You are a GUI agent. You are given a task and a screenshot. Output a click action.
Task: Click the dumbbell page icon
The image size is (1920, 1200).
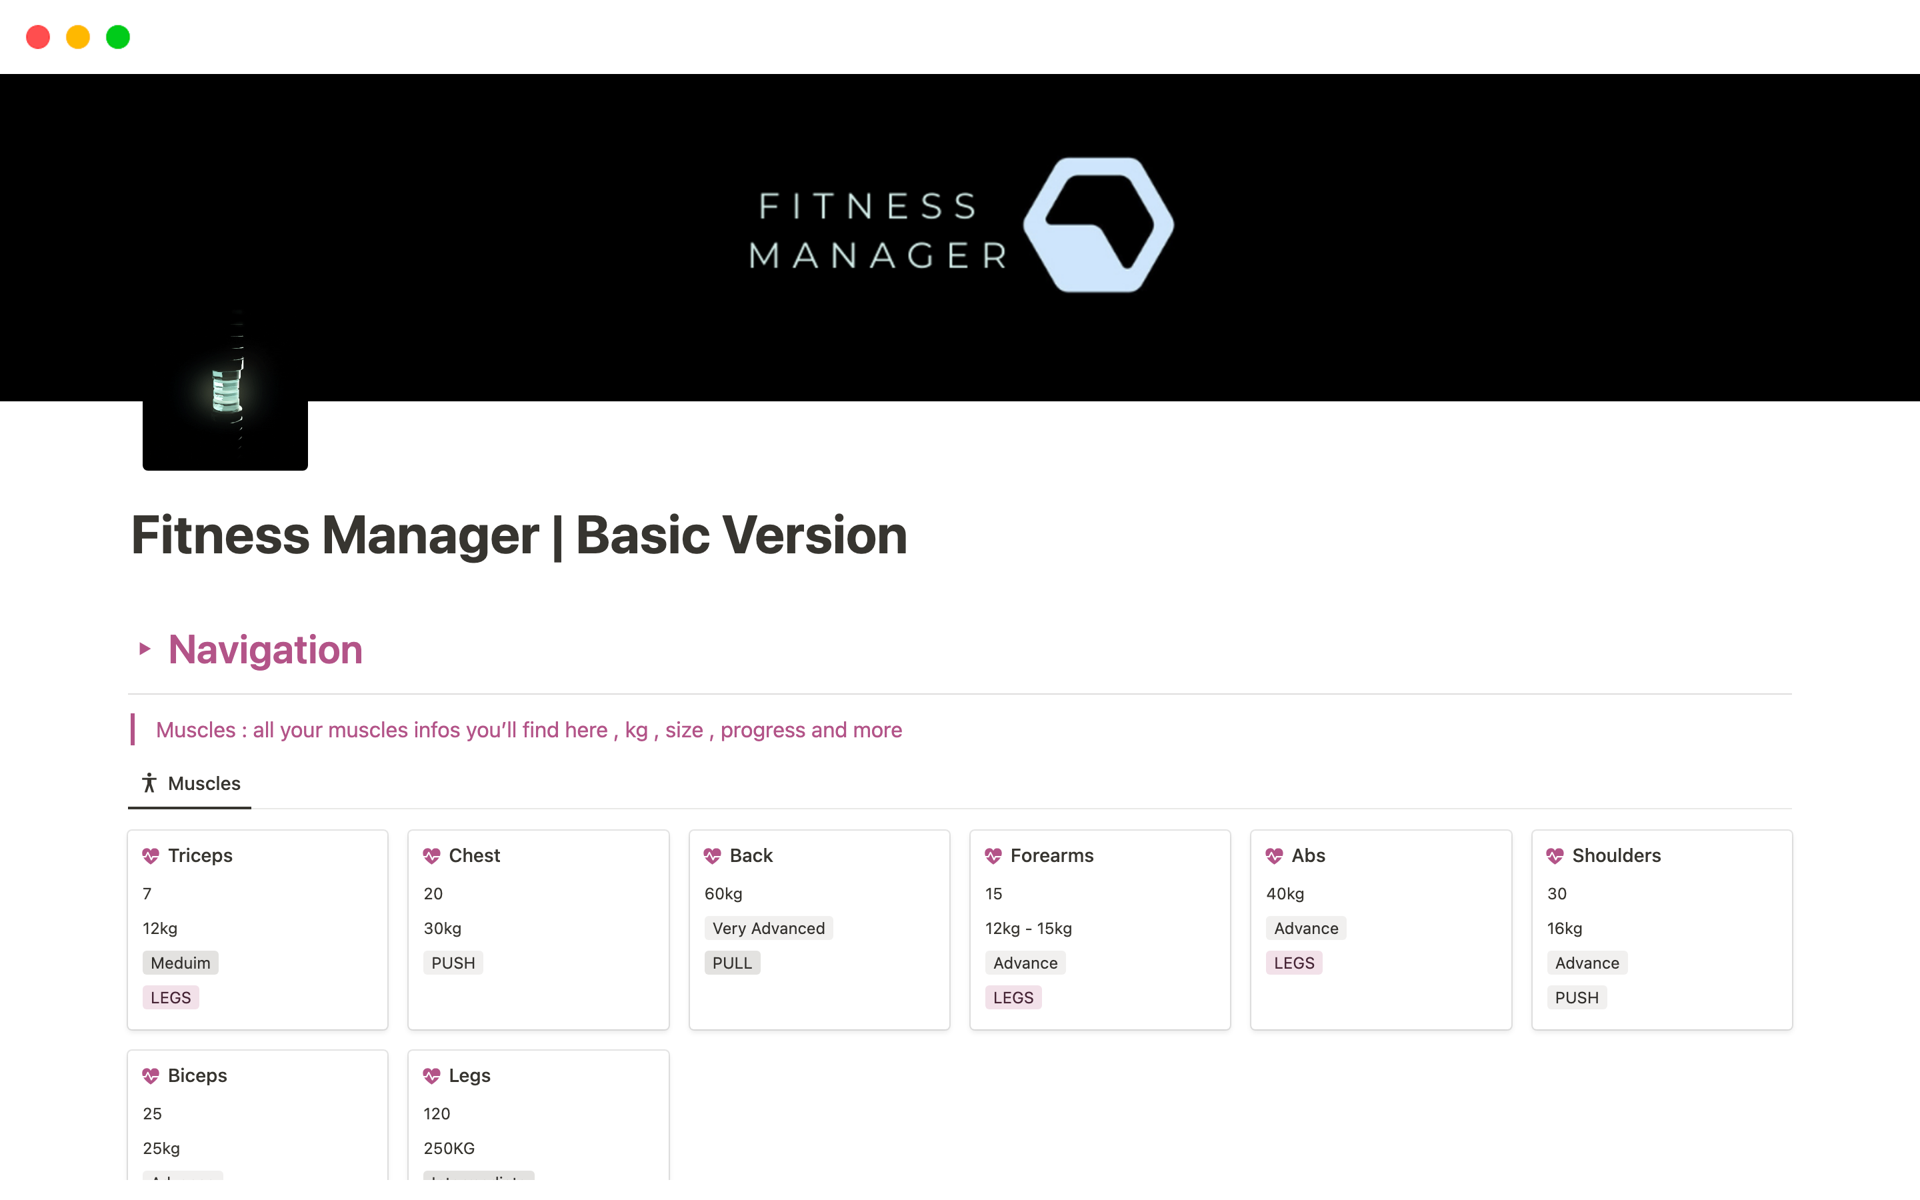pos(225,390)
